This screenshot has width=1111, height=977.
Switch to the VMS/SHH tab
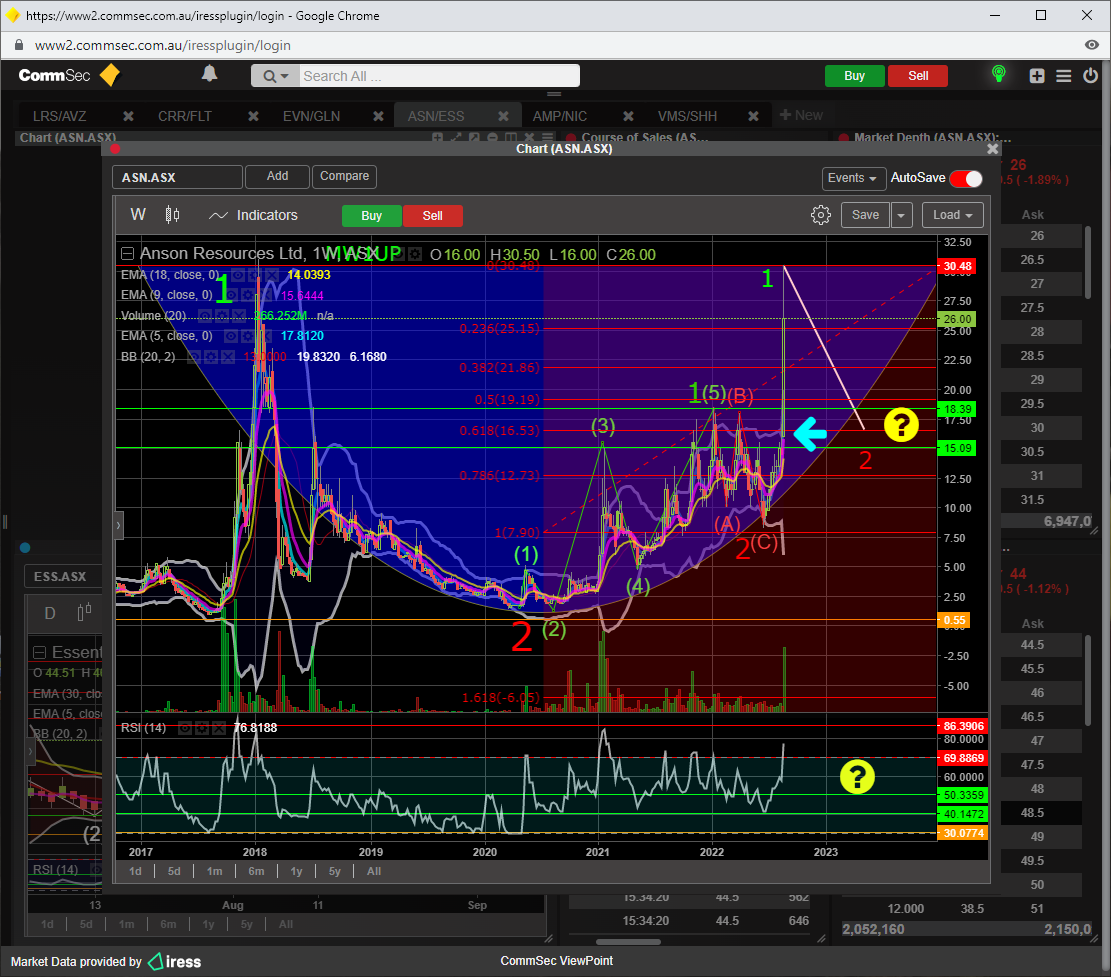(x=687, y=116)
